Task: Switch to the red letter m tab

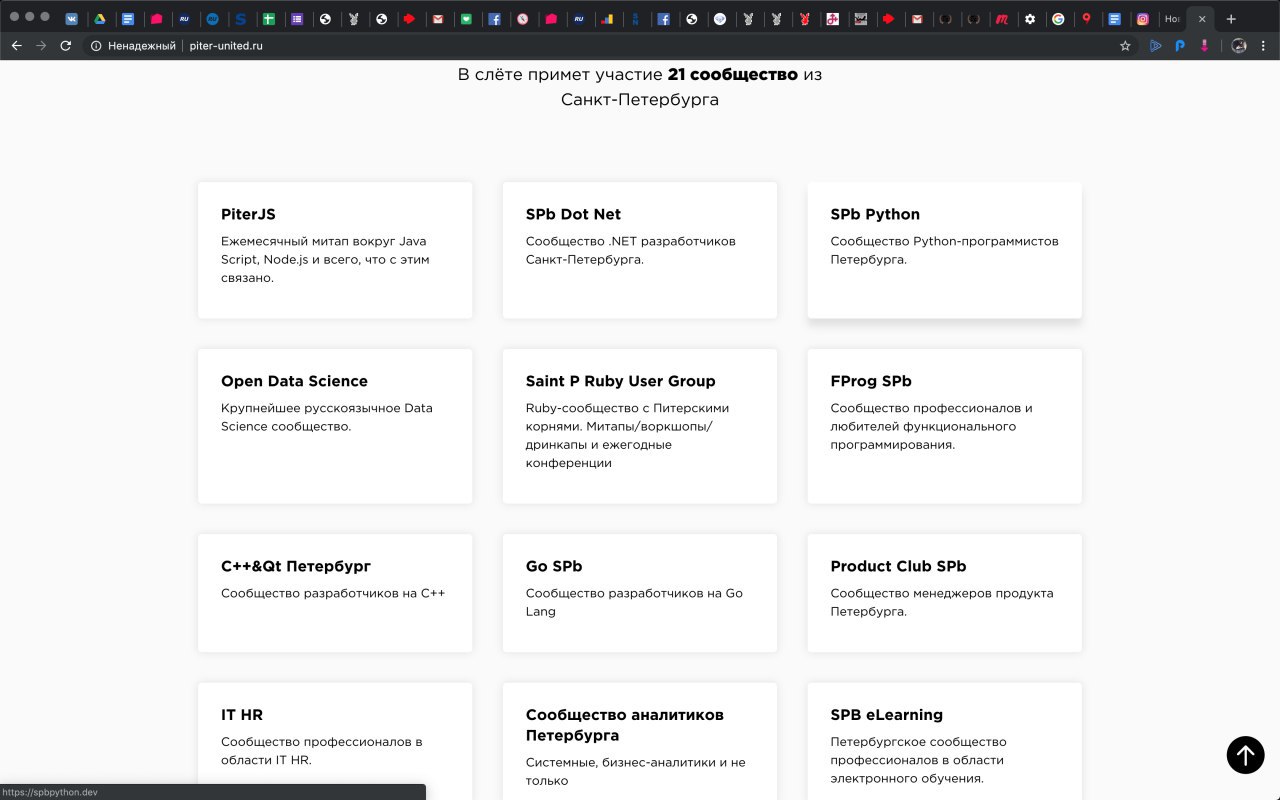Action: [x=1001, y=19]
